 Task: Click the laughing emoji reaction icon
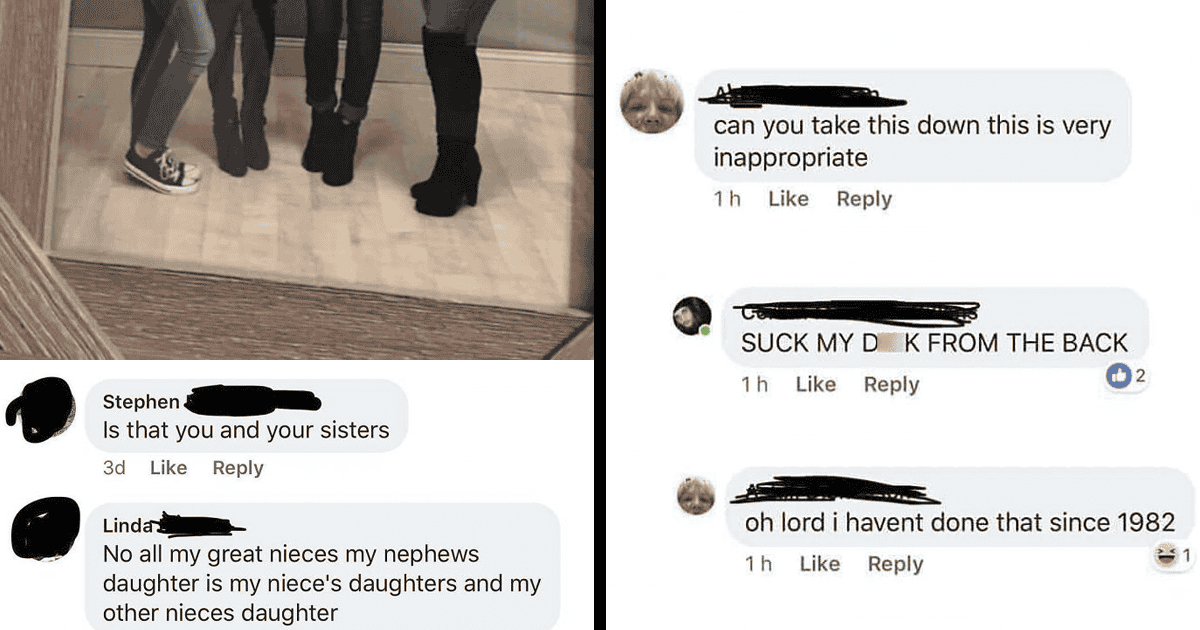[x=1165, y=556]
